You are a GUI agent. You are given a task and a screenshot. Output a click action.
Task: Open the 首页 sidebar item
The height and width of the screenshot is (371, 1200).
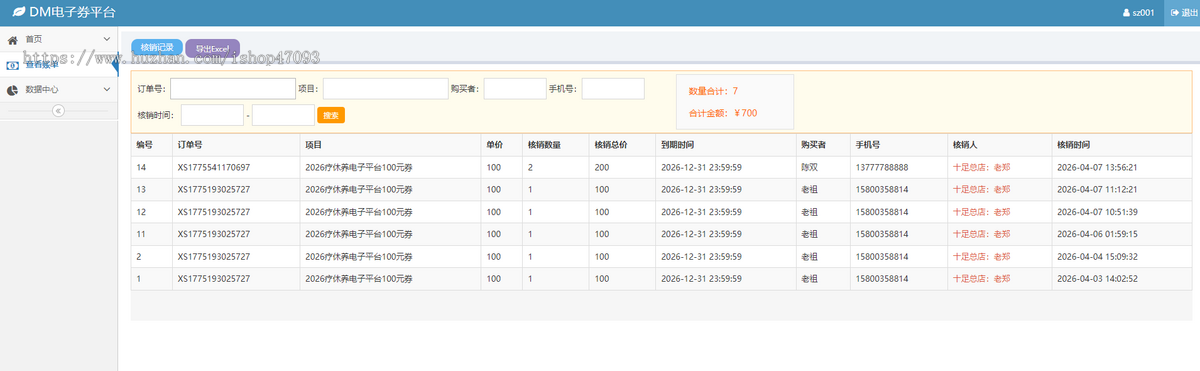59,39
